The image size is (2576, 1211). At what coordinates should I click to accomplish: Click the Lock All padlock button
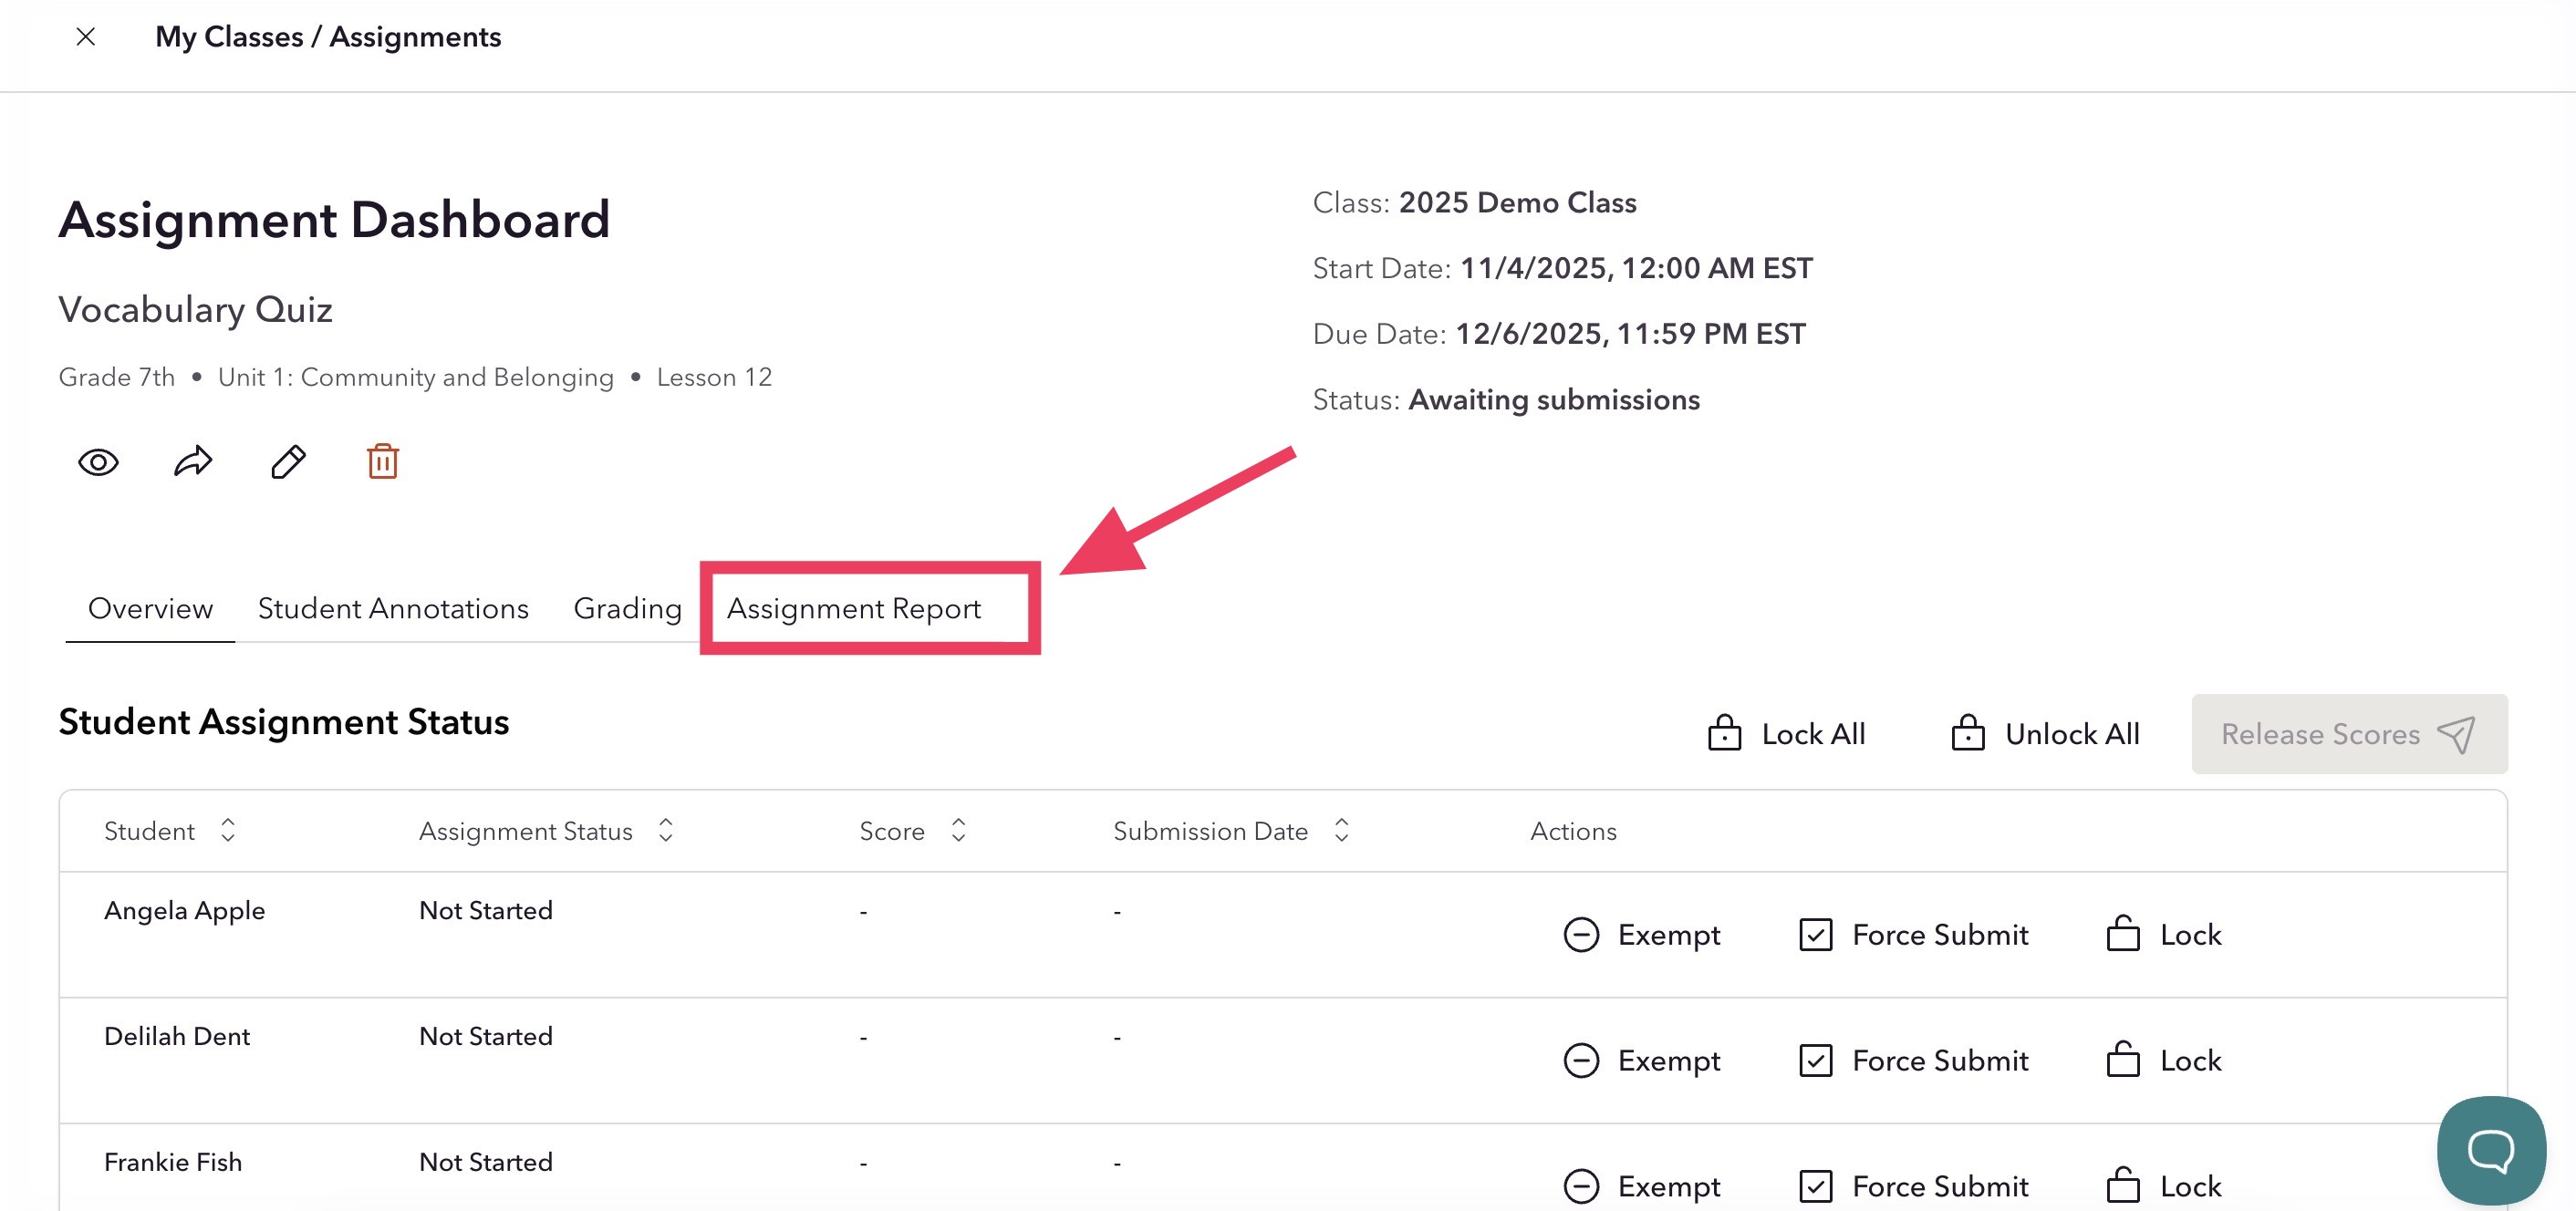1786,734
